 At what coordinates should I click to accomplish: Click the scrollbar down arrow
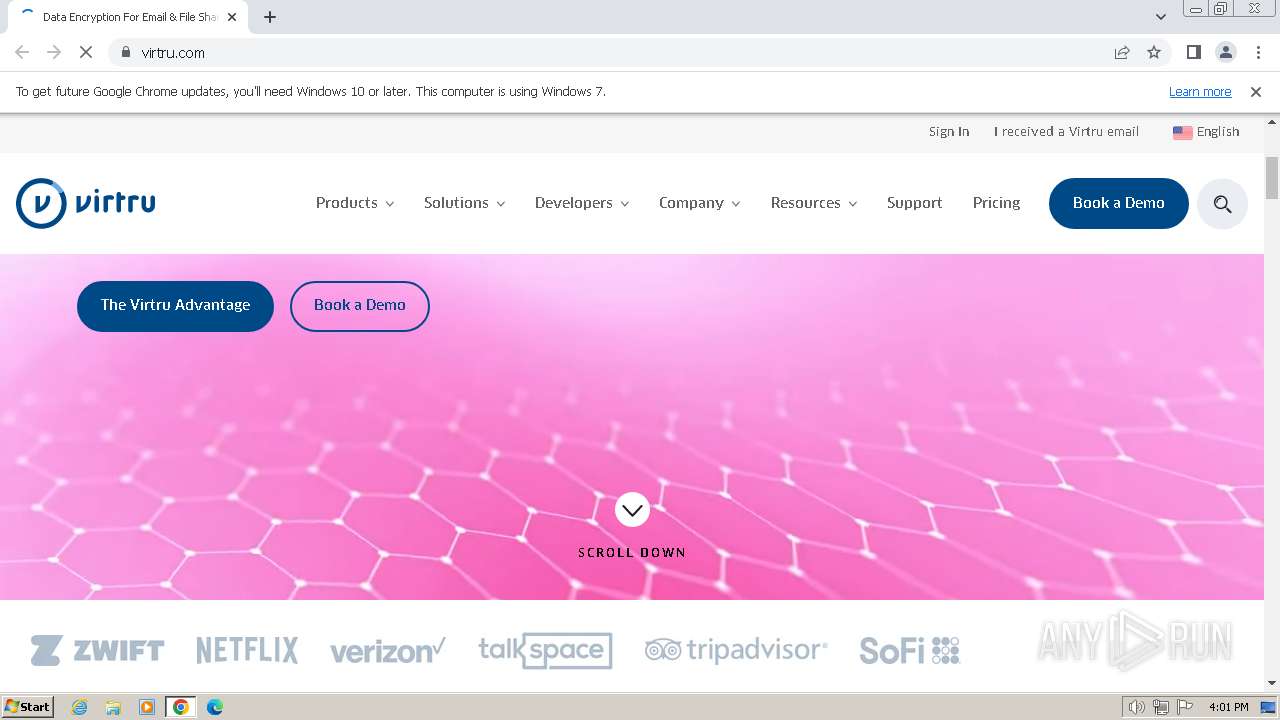pos(1272,684)
